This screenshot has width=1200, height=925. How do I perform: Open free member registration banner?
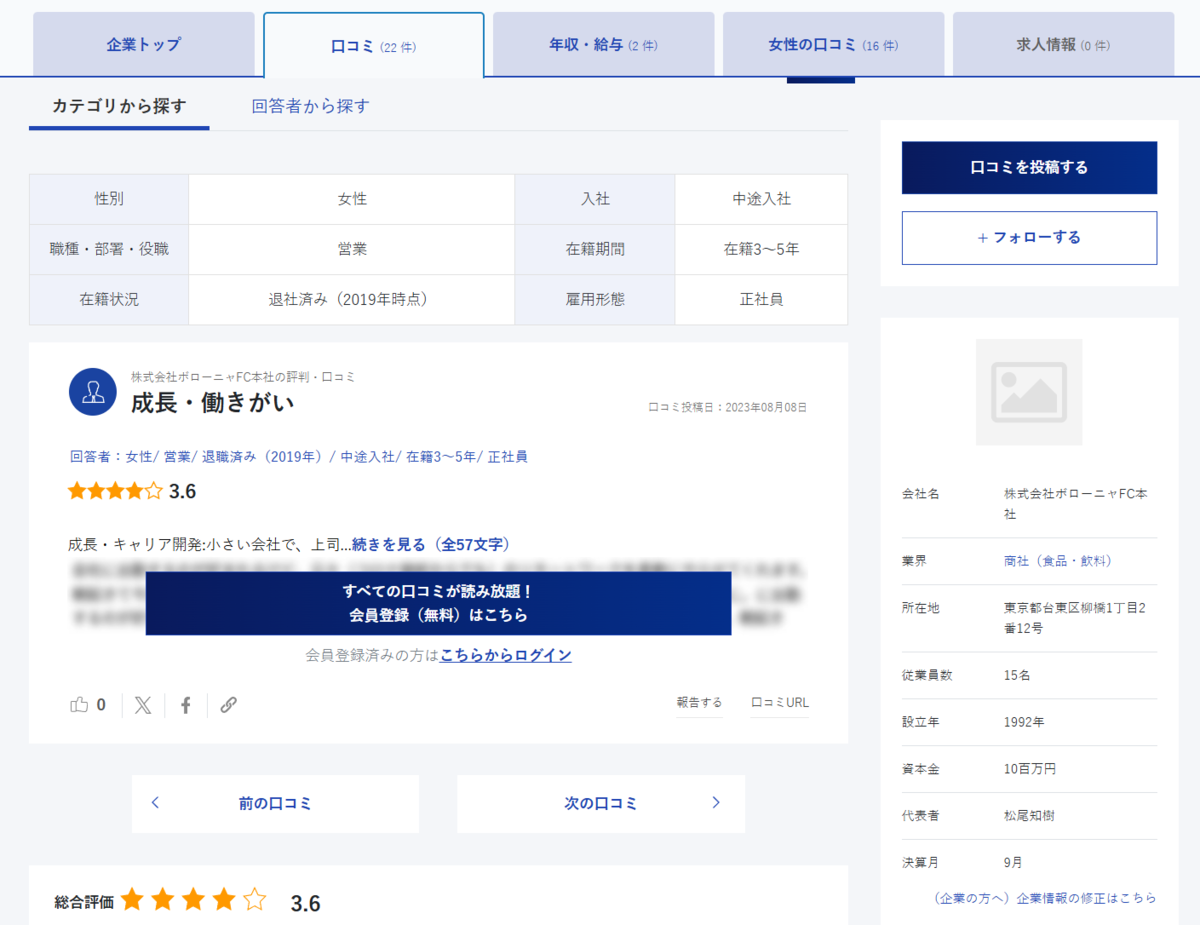(x=438, y=603)
